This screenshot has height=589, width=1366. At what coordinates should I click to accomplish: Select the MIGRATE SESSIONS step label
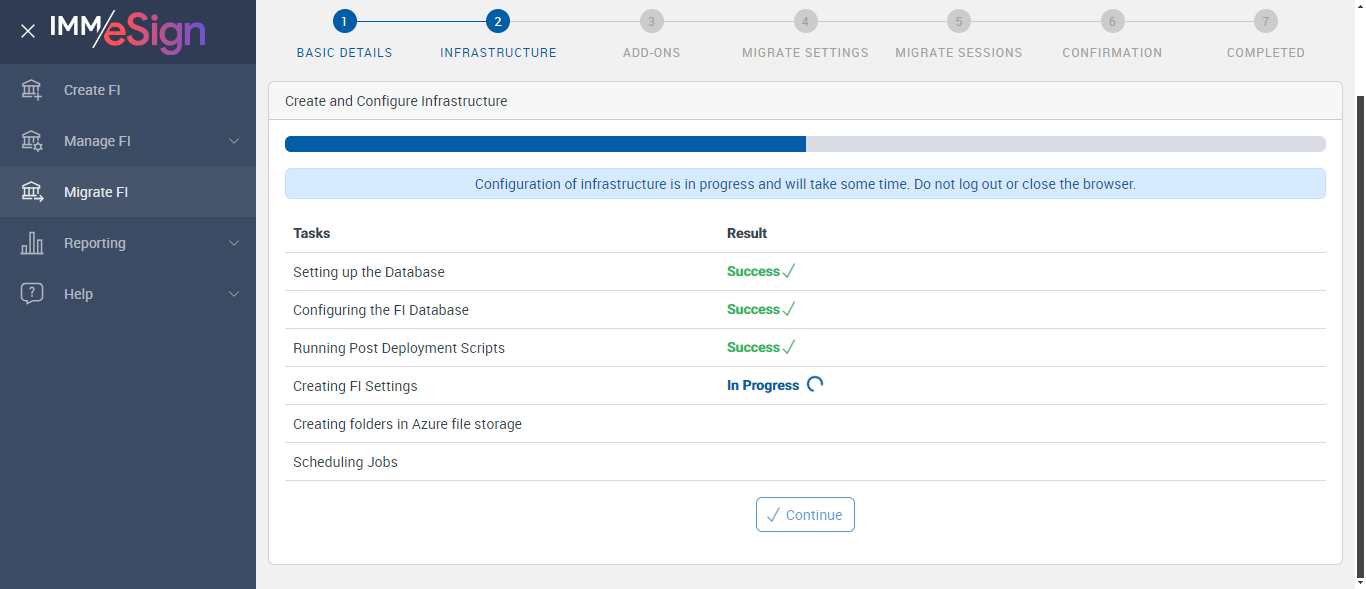click(x=958, y=53)
